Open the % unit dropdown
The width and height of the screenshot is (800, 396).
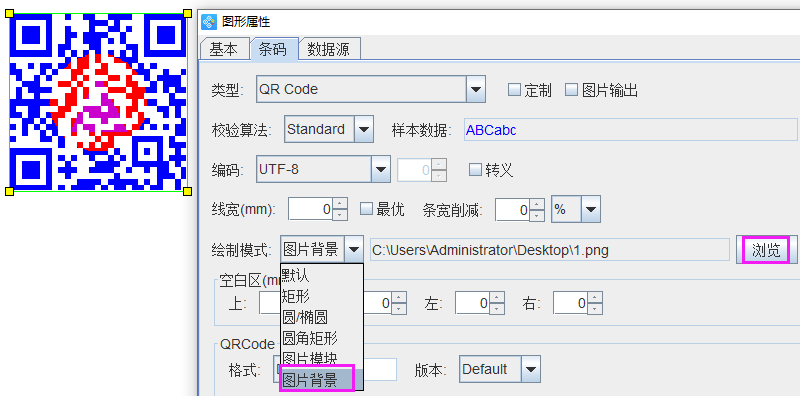point(591,209)
